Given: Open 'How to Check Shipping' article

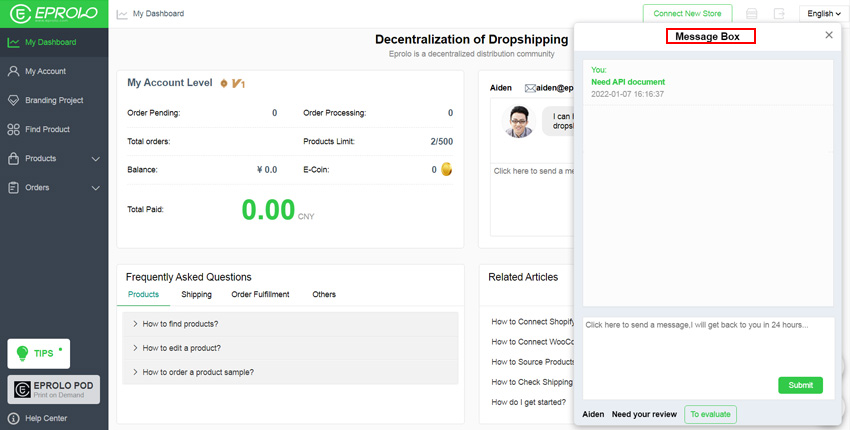Looking at the screenshot, I should [x=532, y=382].
